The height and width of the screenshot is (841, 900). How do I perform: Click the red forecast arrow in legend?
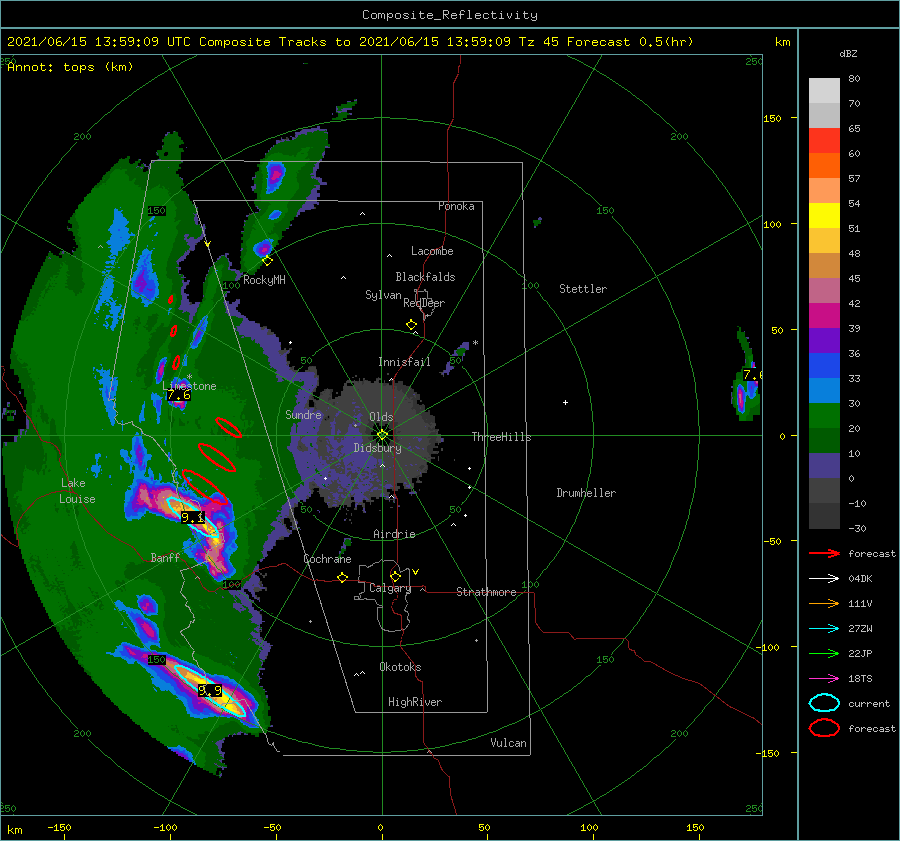coord(824,553)
